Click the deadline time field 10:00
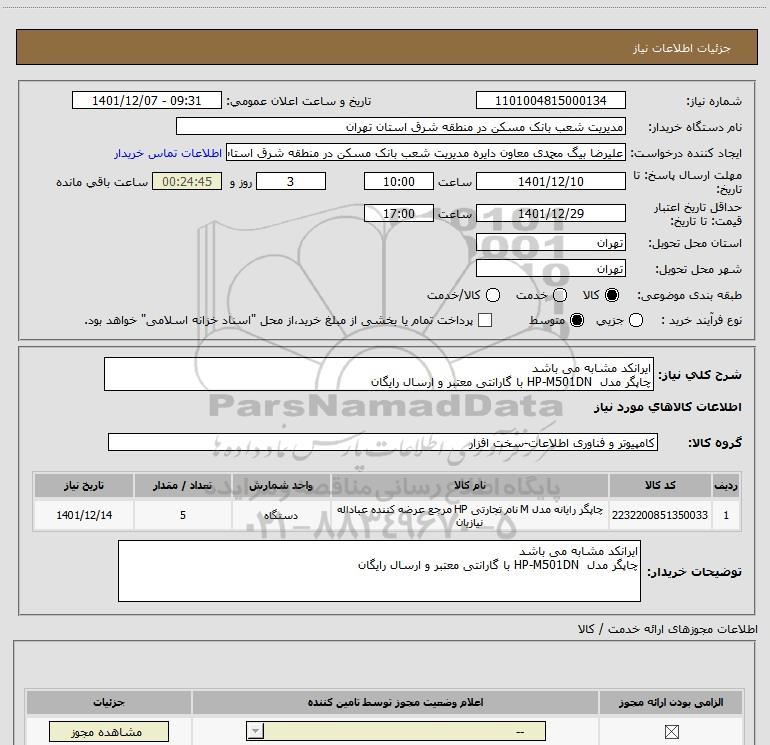This screenshot has height=745, width=770. point(399,181)
